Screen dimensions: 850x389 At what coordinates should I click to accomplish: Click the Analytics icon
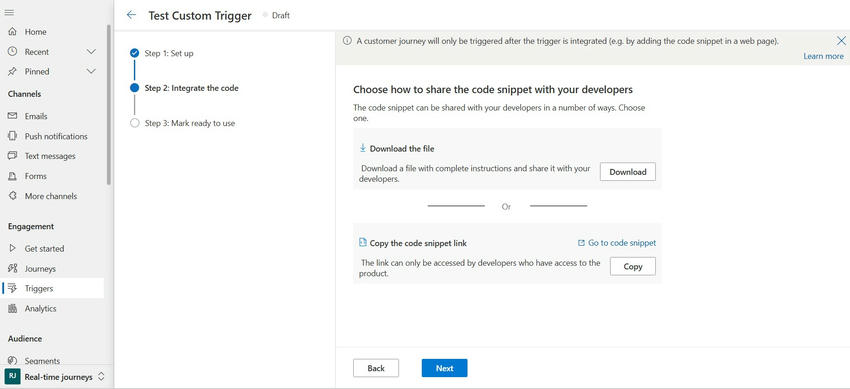[x=12, y=308]
